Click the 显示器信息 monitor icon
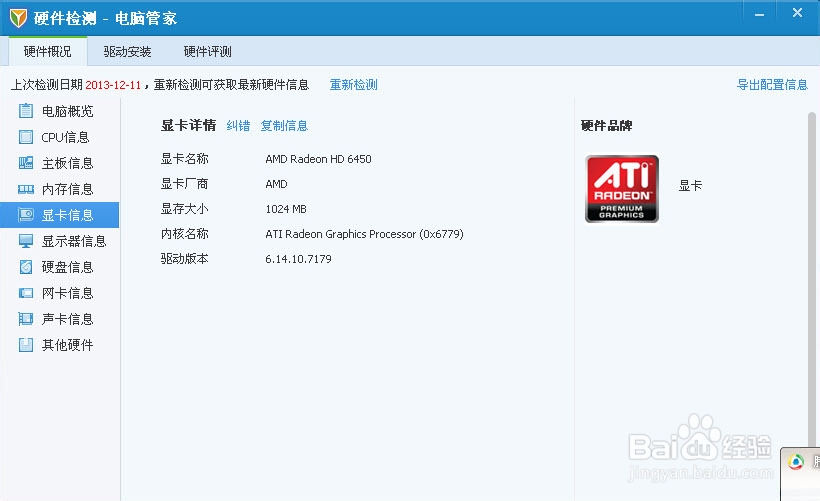 tap(26, 241)
